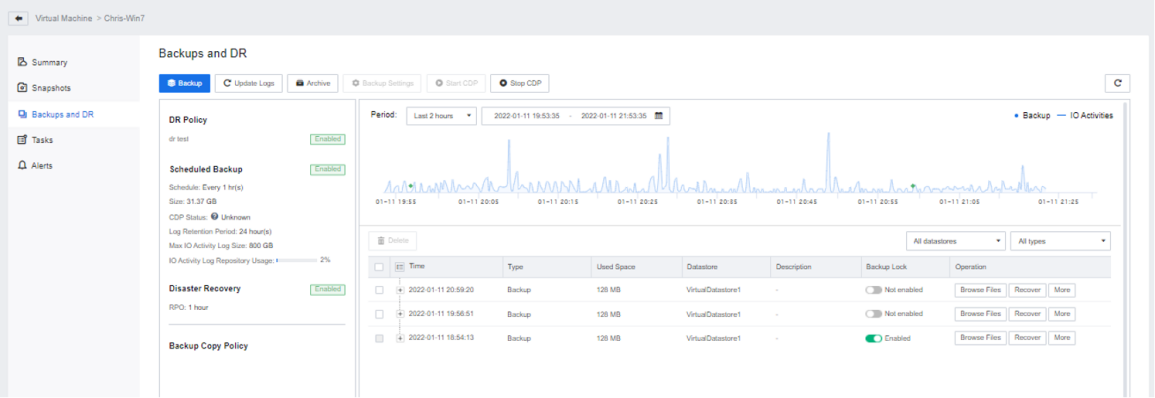The image size is (1155, 398).
Task: Click the CDP Status help question icon
Action: tap(214, 217)
